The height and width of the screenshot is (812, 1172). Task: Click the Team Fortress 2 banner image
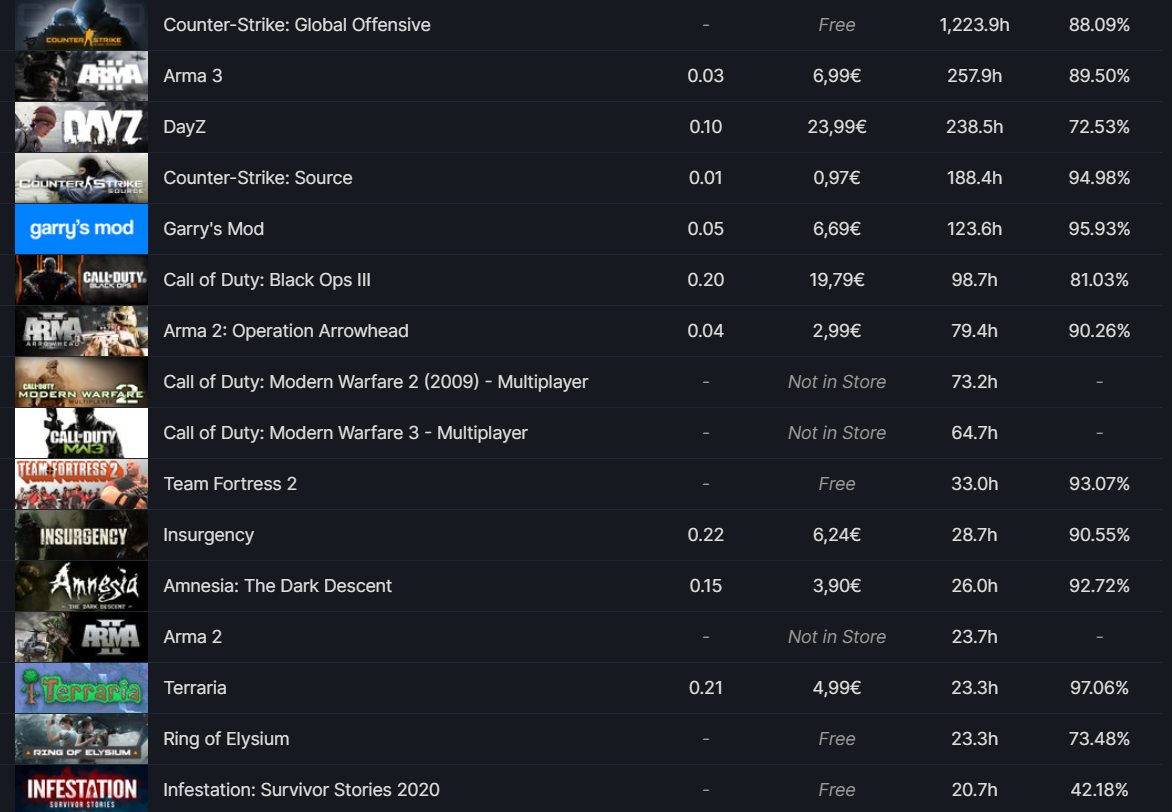click(x=81, y=484)
